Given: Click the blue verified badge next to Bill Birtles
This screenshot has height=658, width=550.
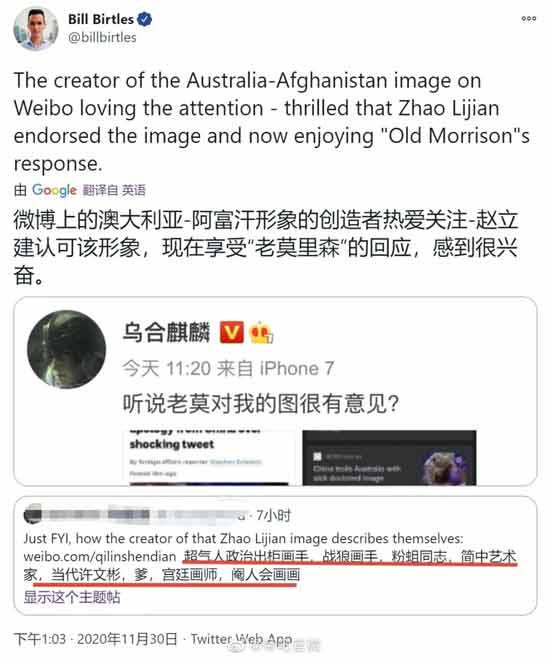Looking at the screenshot, I should click(x=145, y=19).
